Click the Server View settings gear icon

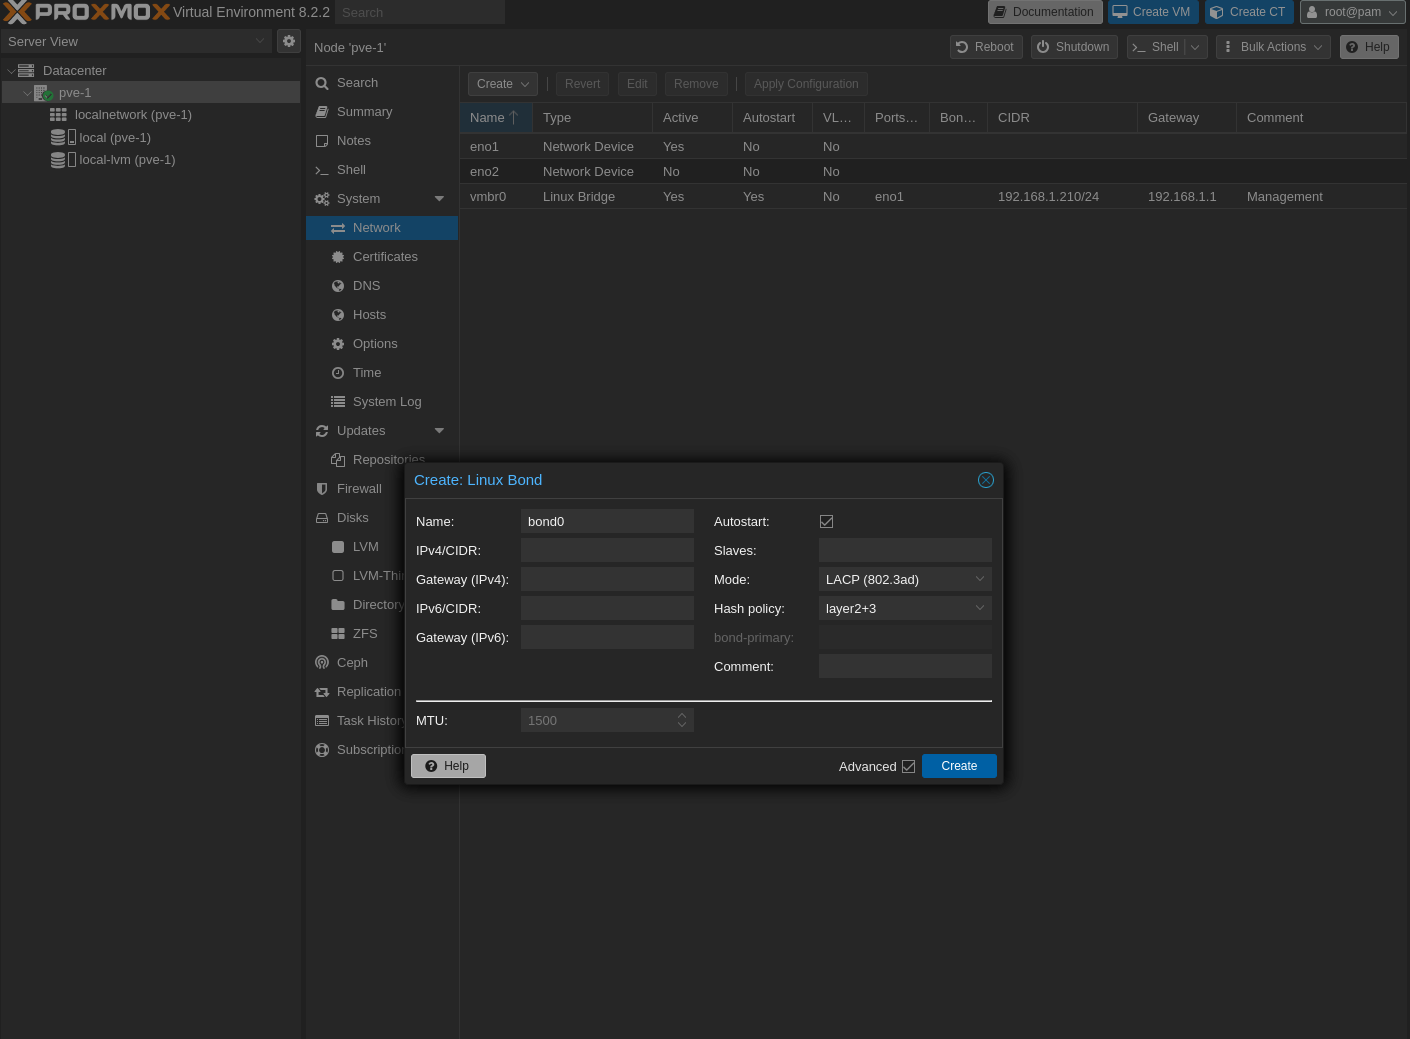(289, 41)
